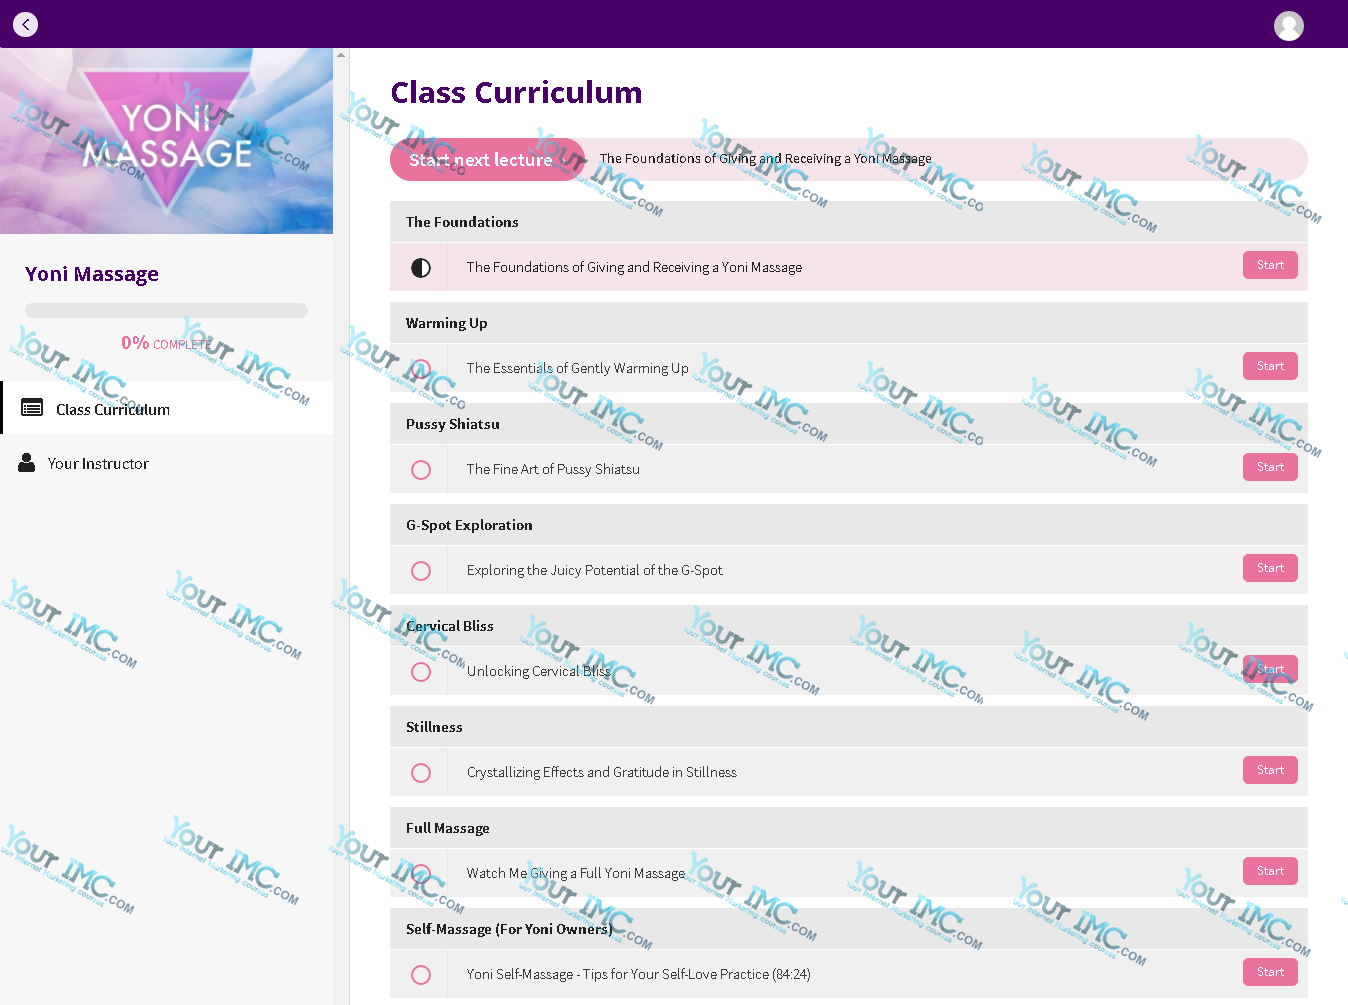The image size is (1348, 1005).
Task: Click the back arrow icon
Action: 25,24
